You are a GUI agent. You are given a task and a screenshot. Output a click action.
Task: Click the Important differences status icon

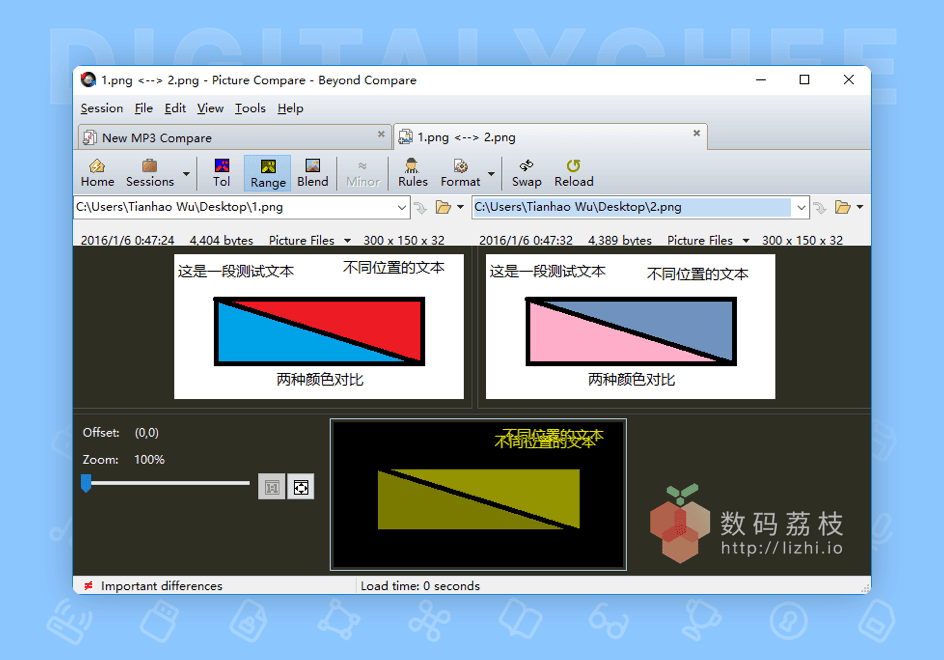click(x=88, y=586)
